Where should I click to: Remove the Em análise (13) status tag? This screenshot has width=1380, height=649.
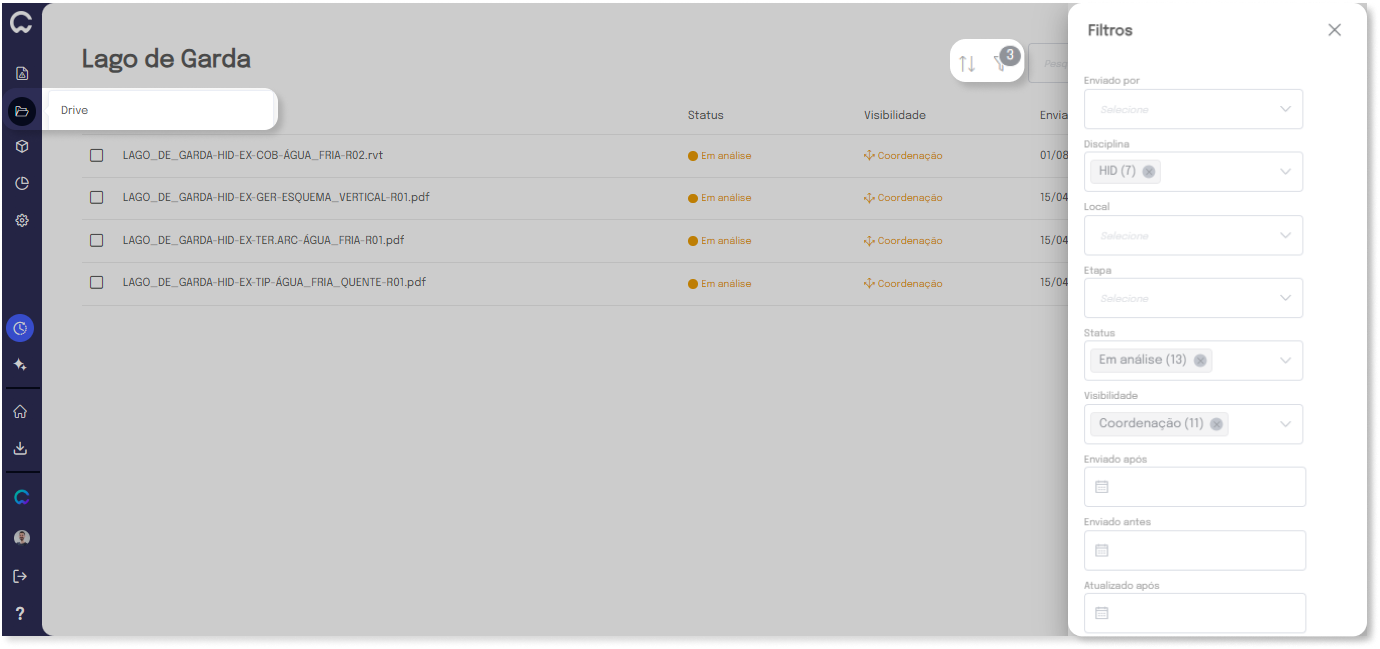point(1200,361)
